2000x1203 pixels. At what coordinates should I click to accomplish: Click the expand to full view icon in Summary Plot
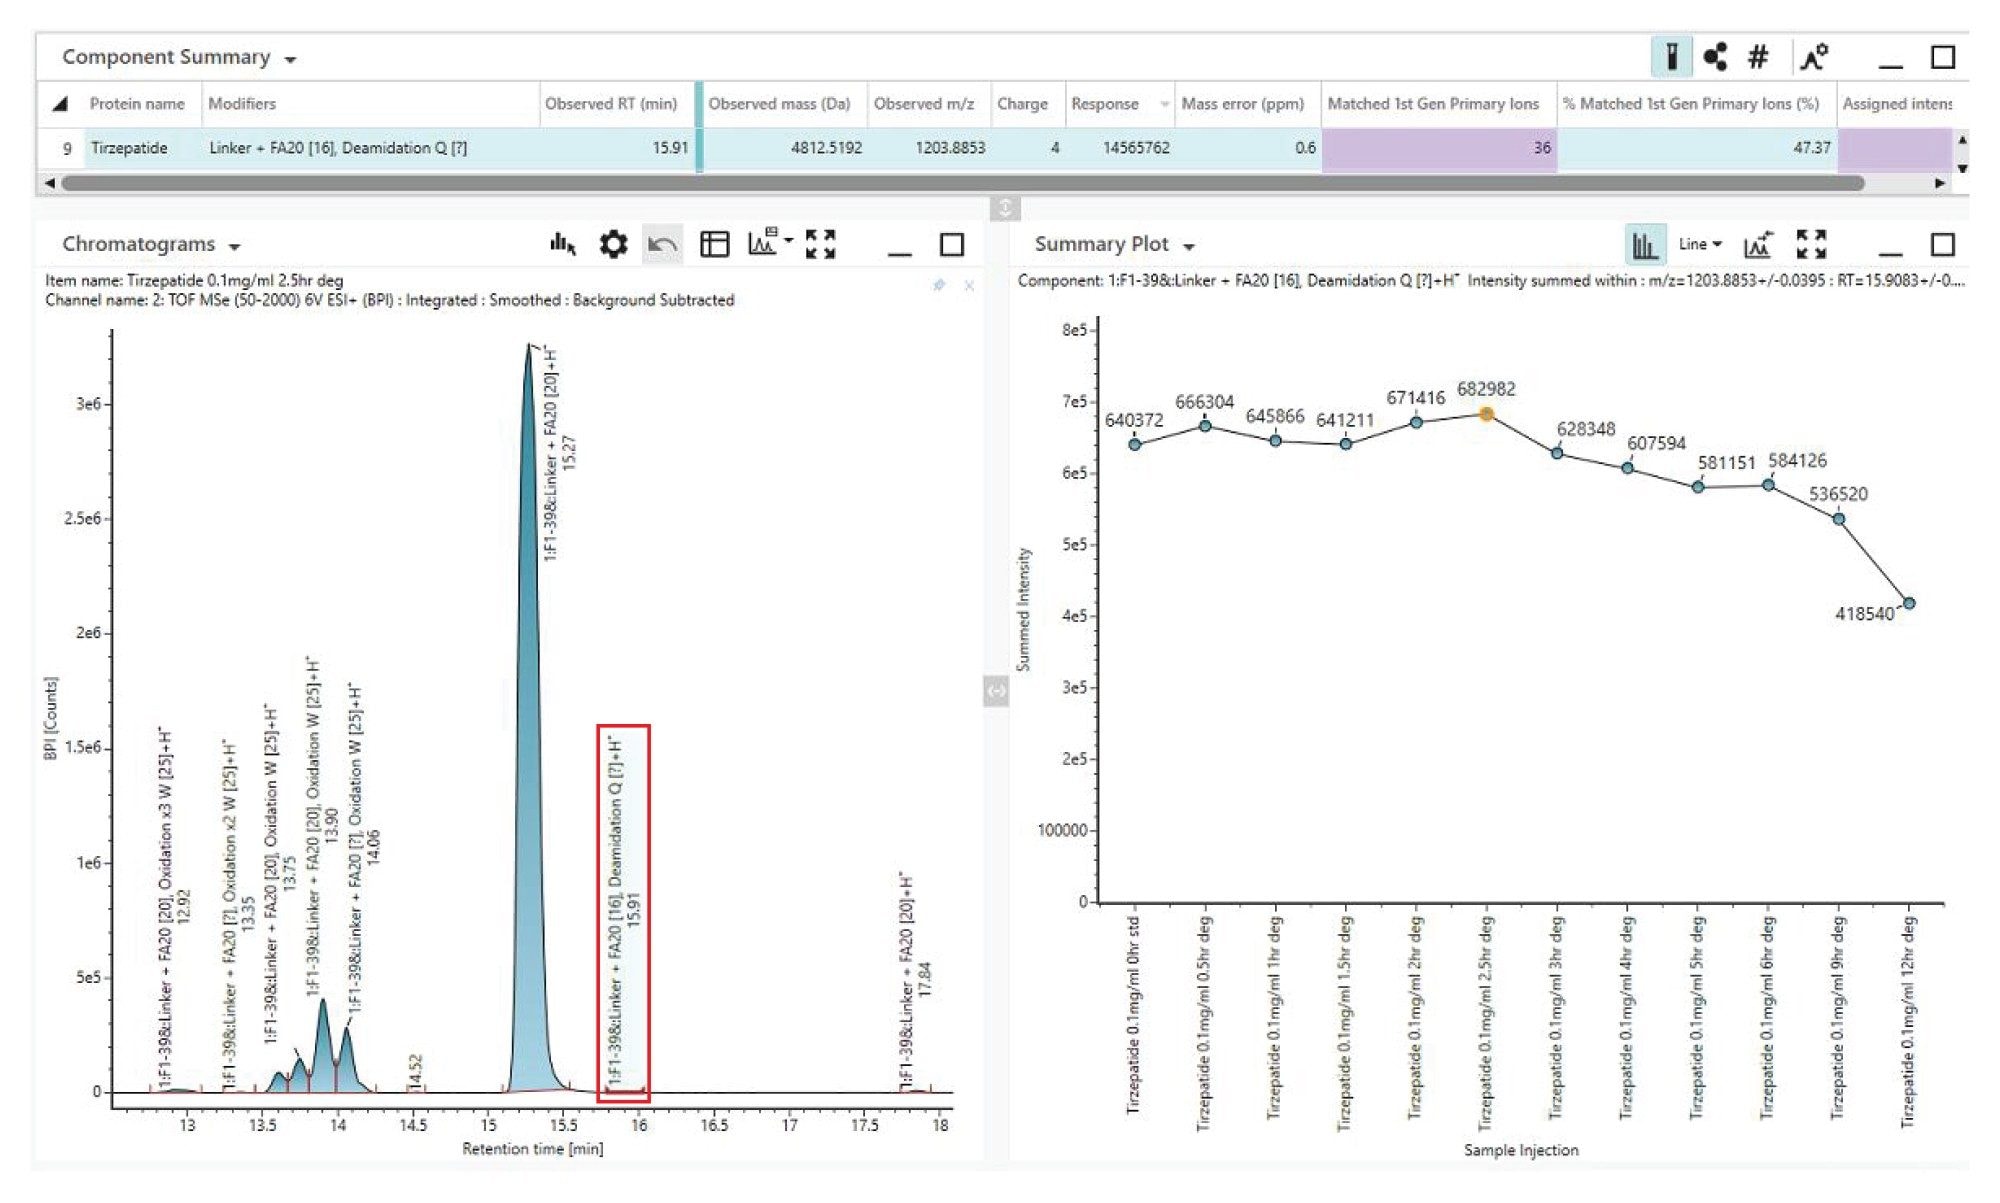(1811, 244)
